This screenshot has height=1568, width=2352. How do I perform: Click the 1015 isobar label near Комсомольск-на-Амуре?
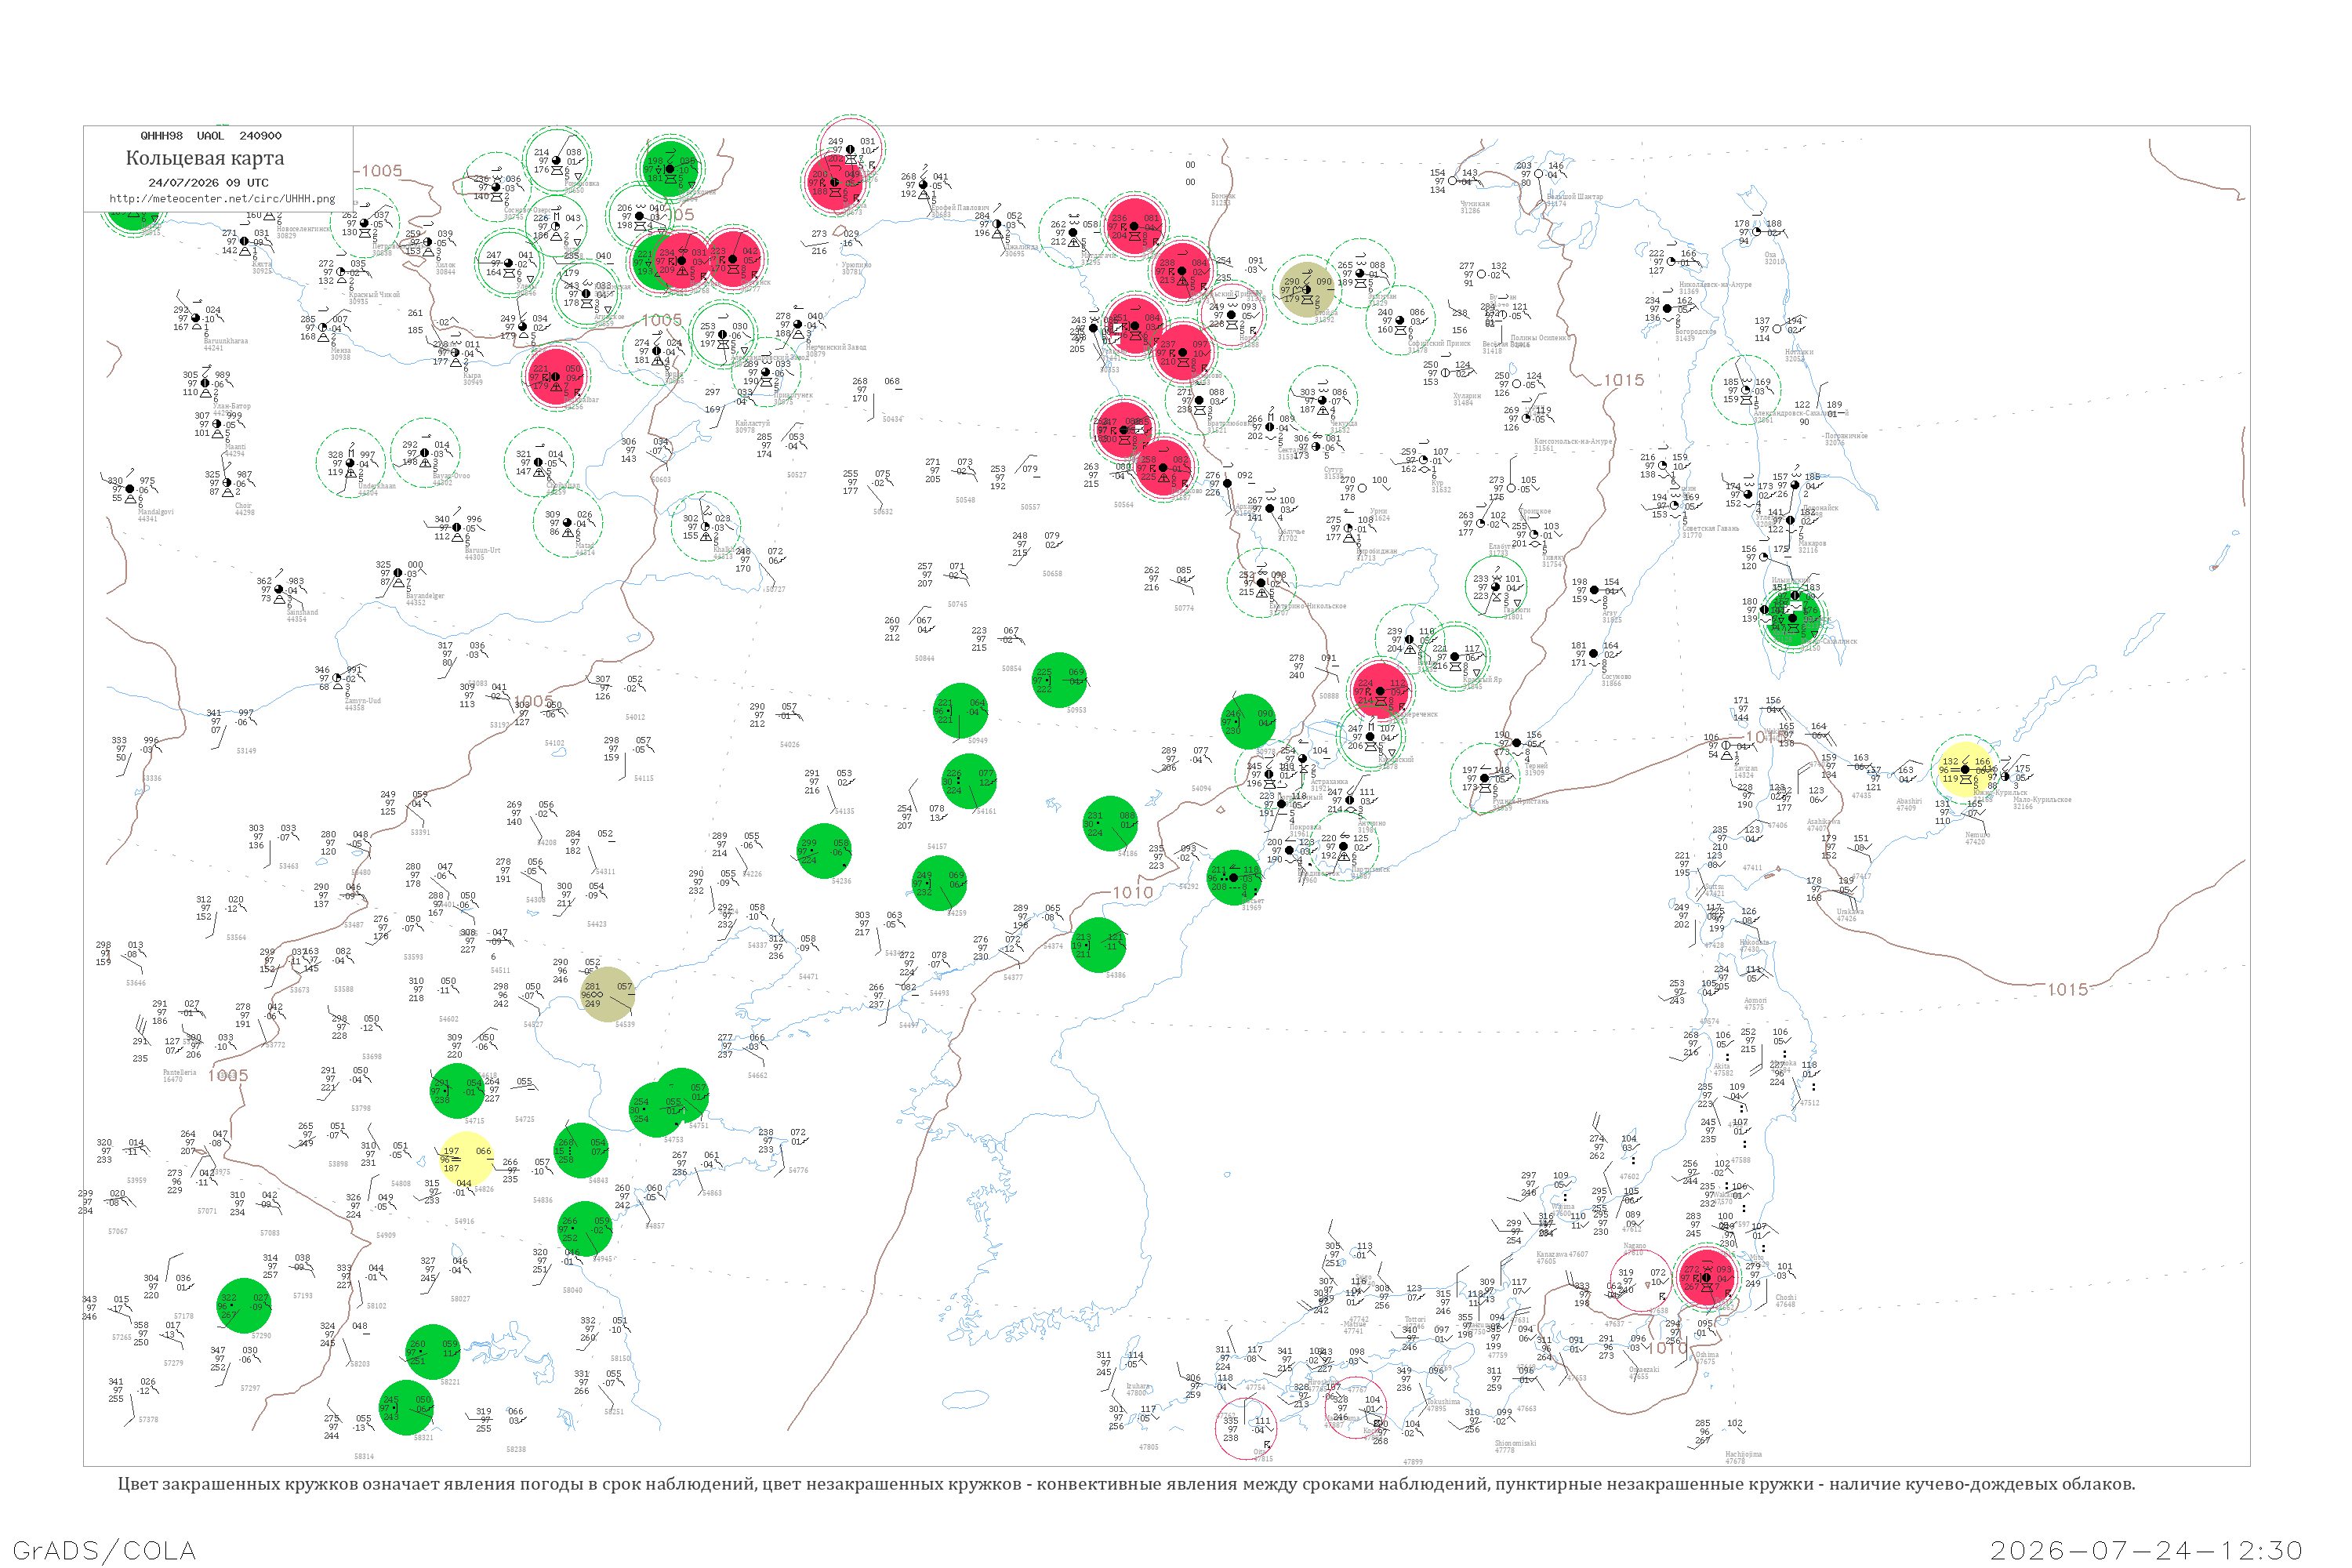tap(1624, 380)
